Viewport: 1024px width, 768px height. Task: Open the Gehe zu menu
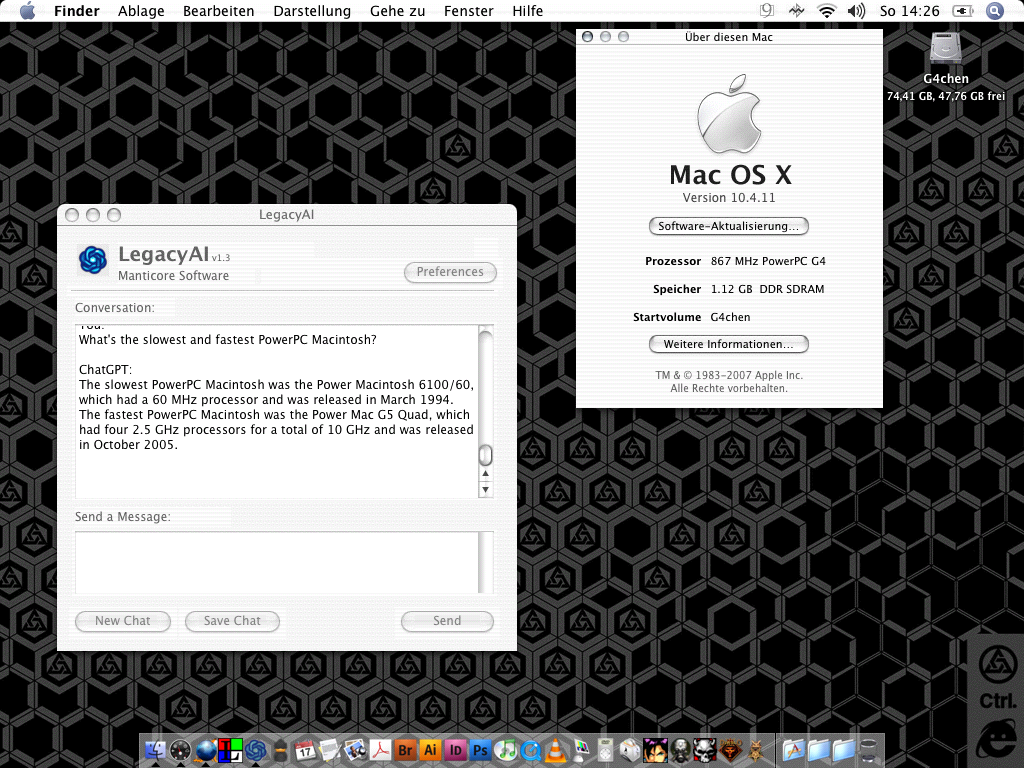398,11
